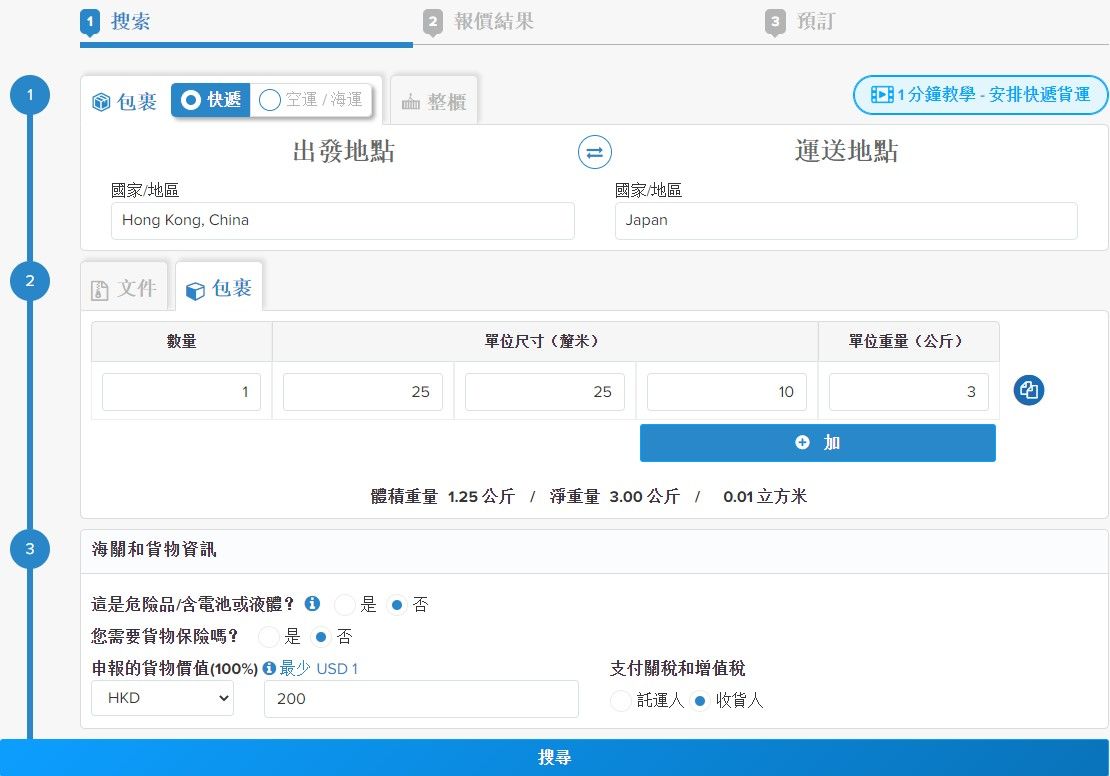Click the duplicate package row icon

[x=1028, y=390]
